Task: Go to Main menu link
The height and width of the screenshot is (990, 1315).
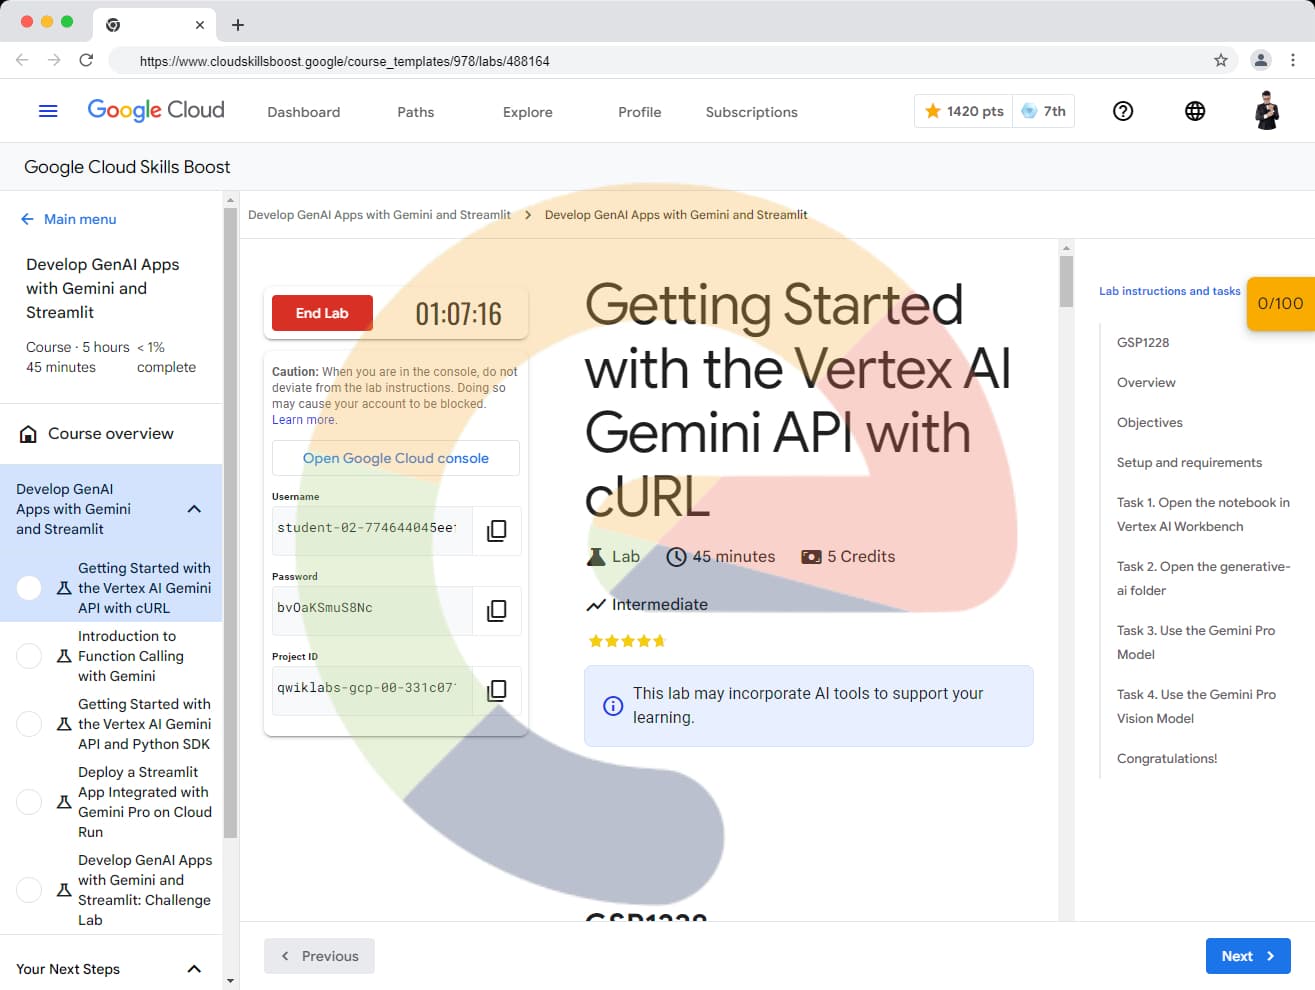Action: pyautogui.click(x=80, y=219)
